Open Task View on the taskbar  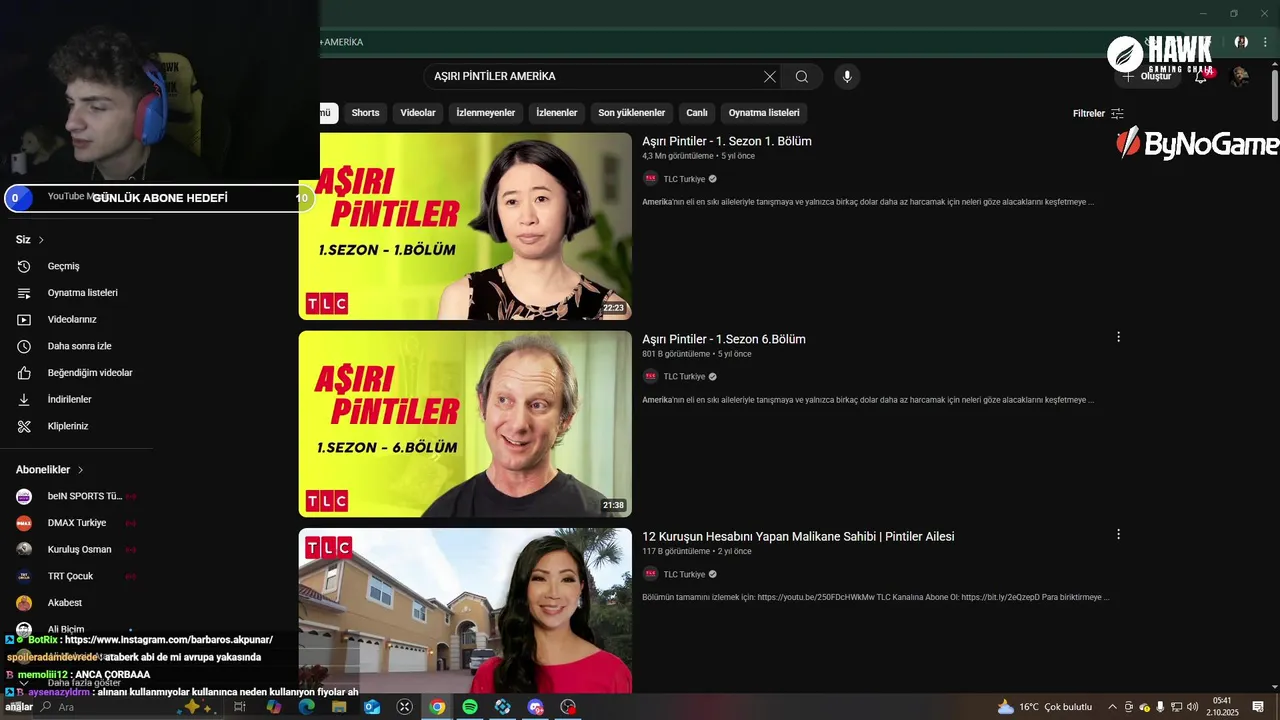240,707
